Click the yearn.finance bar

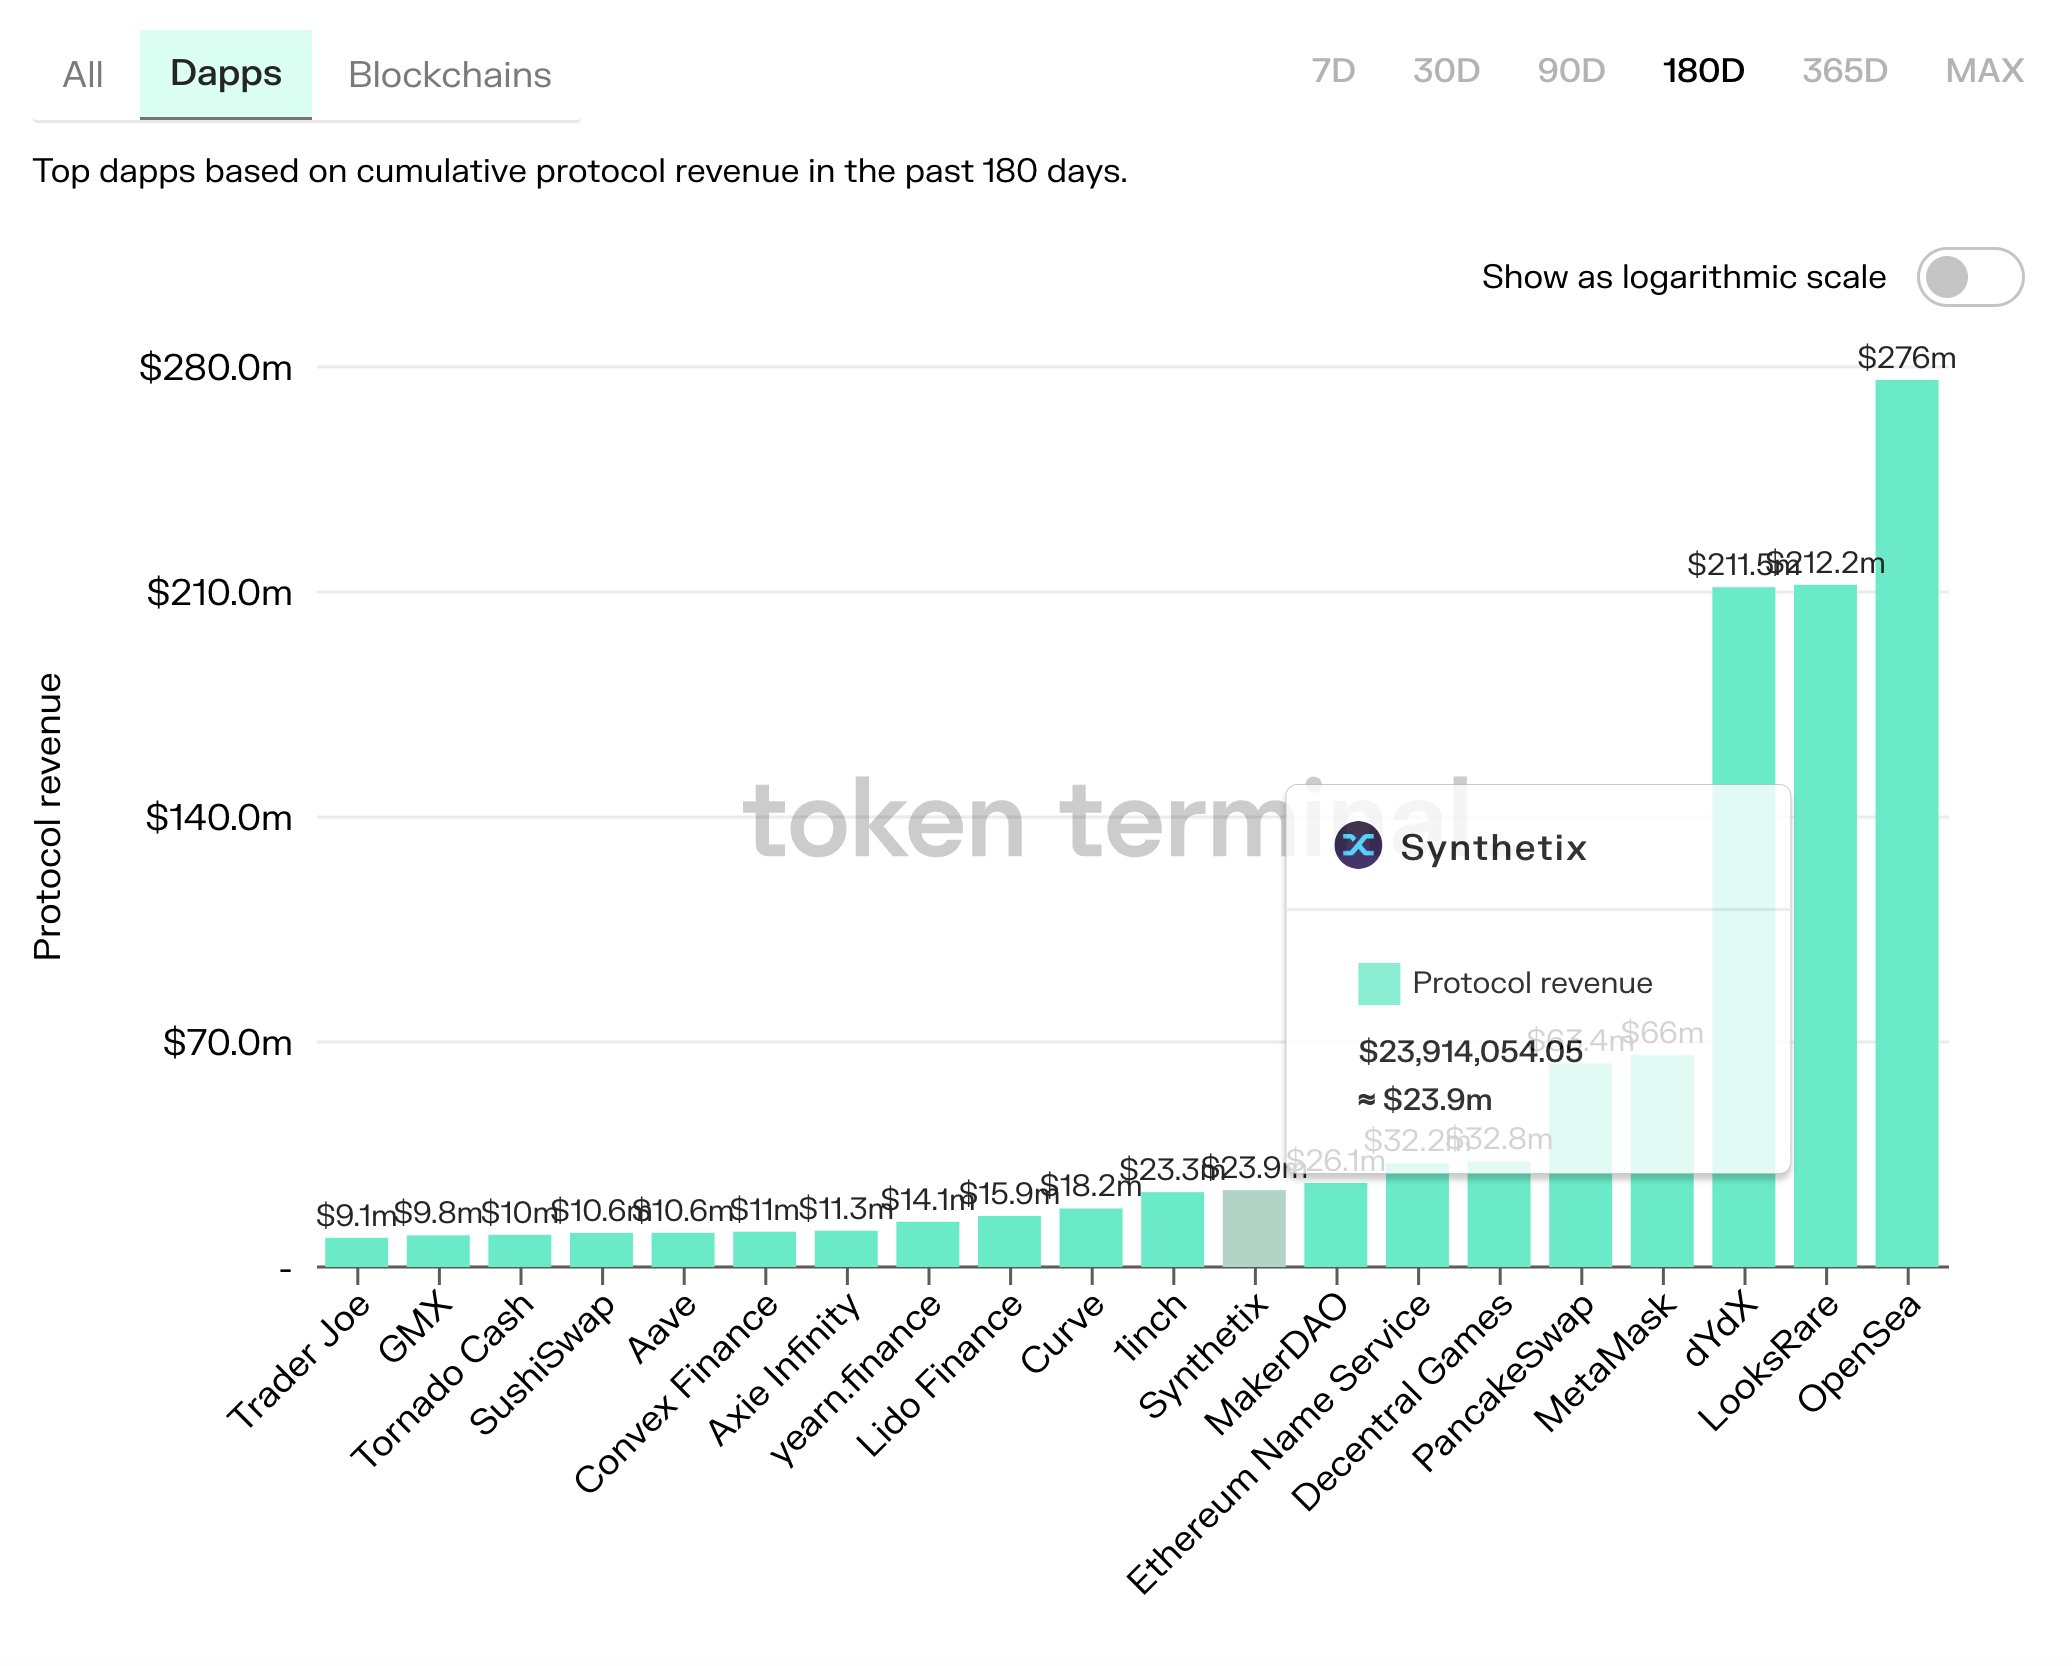click(x=928, y=1244)
